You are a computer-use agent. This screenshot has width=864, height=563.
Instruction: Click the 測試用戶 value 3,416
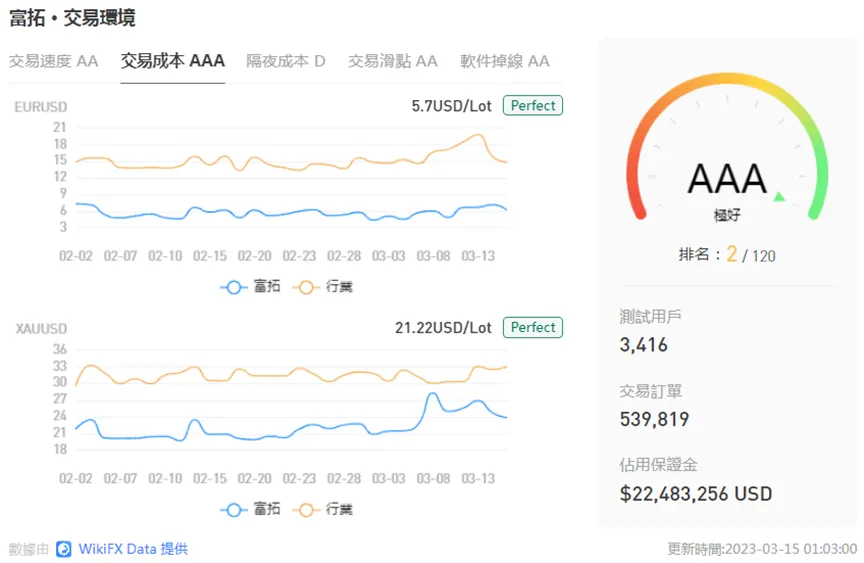click(x=644, y=345)
